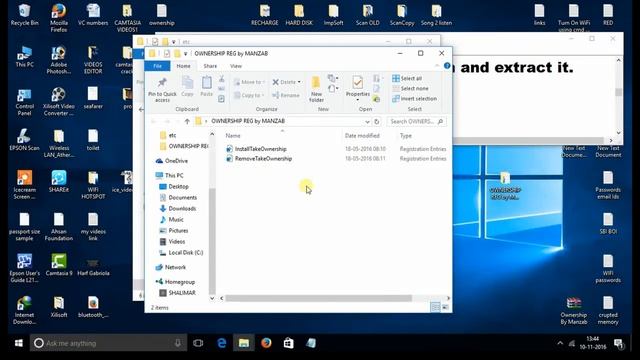Click the horizontal scrollbar in file list
This screenshot has height=360, width=640.
pos(319,298)
